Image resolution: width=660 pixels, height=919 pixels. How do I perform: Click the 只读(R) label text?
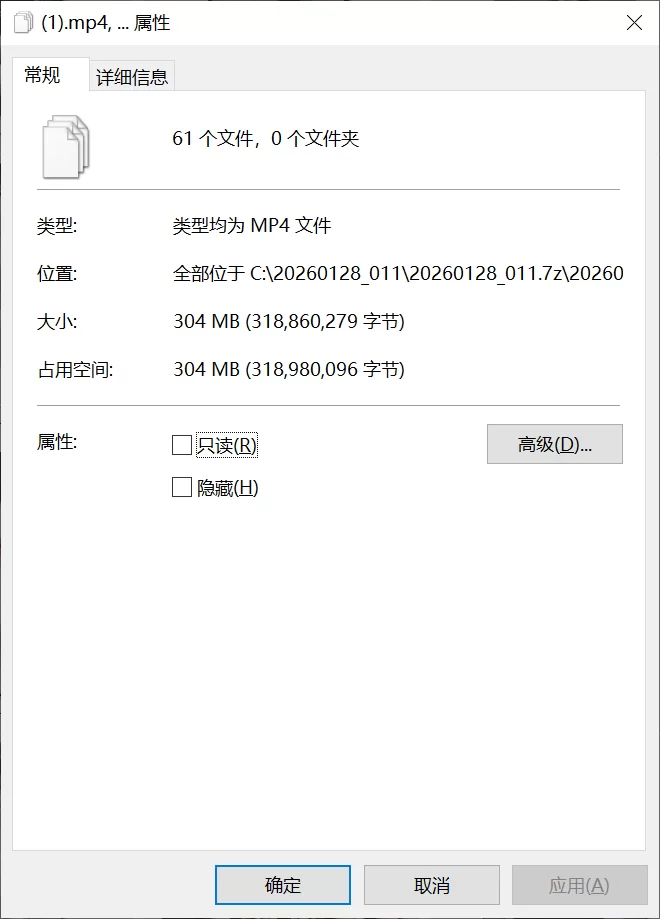[227, 445]
